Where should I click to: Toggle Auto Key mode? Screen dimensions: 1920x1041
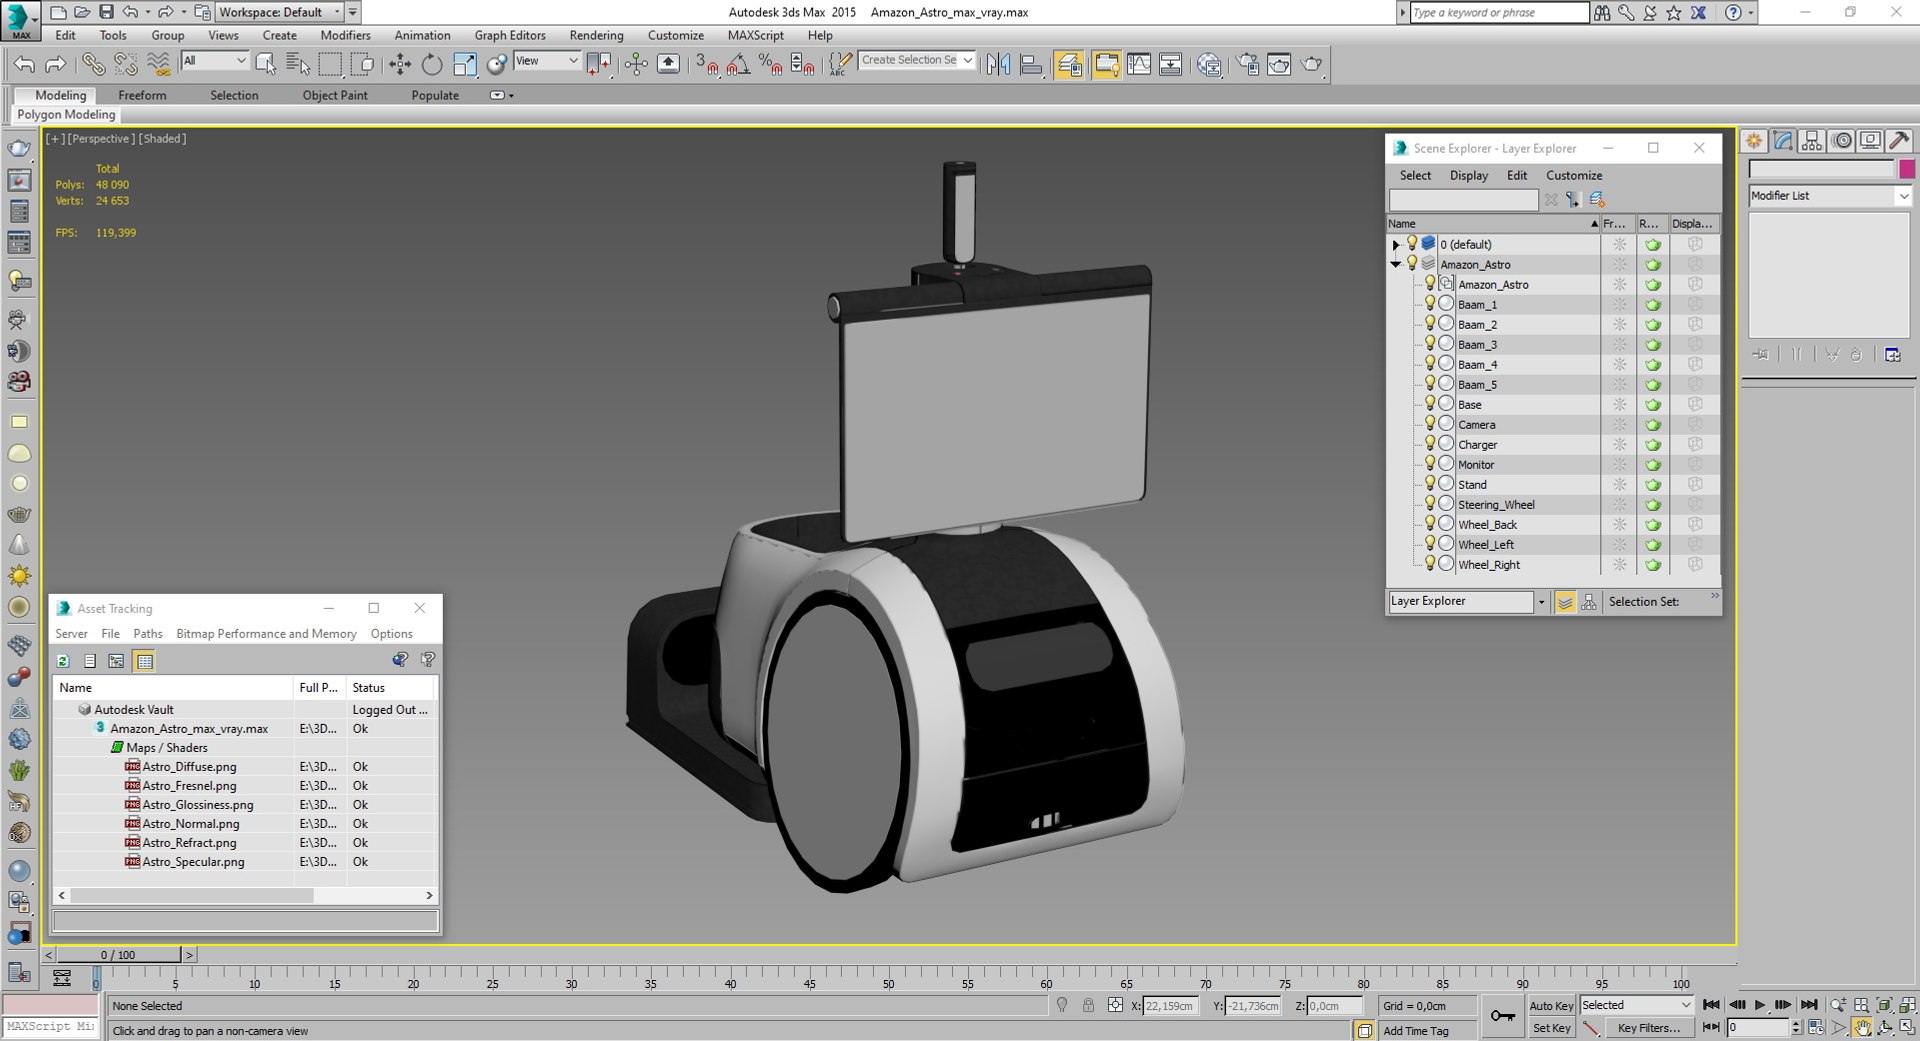[x=1551, y=1006]
